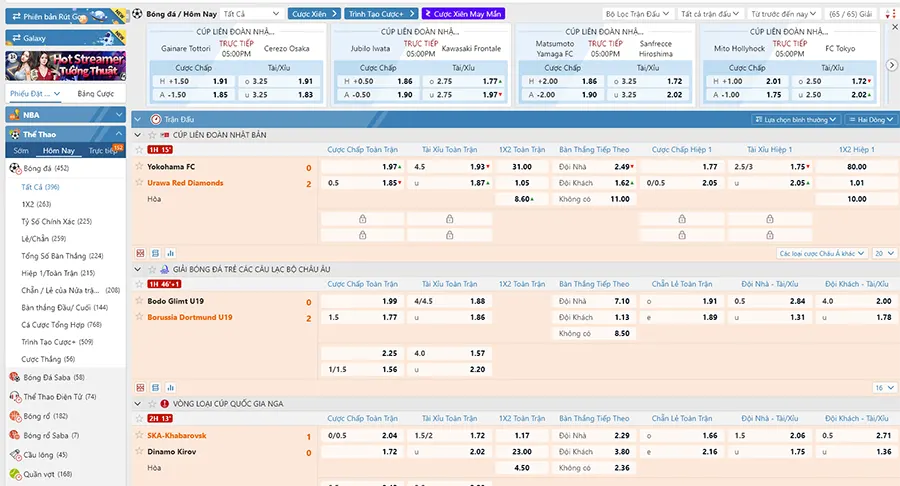Collapse the Trận Đấu header chevron
Screen dimensions: 900x486
(x=138, y=119)
